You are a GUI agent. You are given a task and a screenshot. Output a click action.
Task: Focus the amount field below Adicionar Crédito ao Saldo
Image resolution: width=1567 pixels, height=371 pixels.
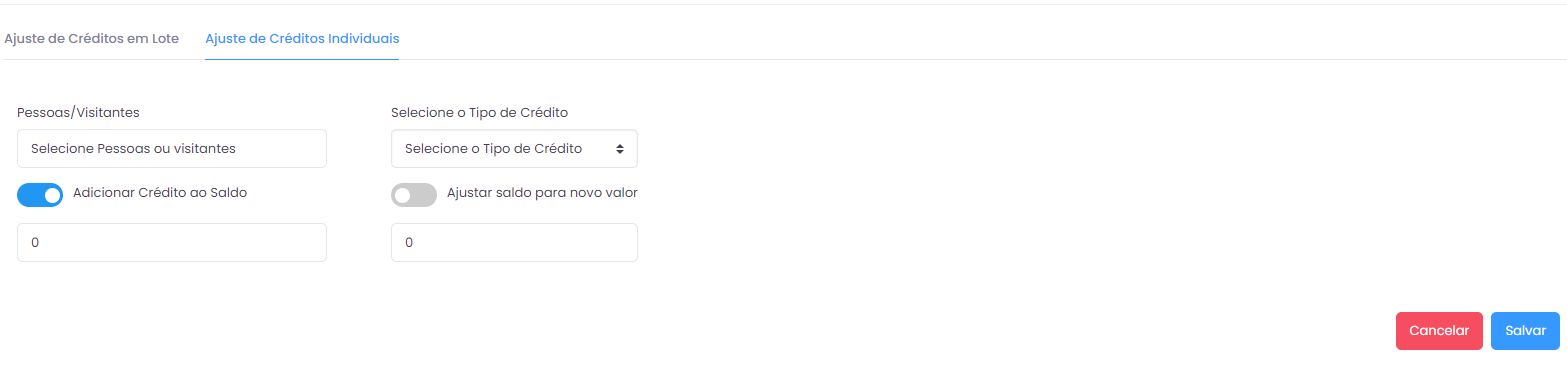click(172, 242)
